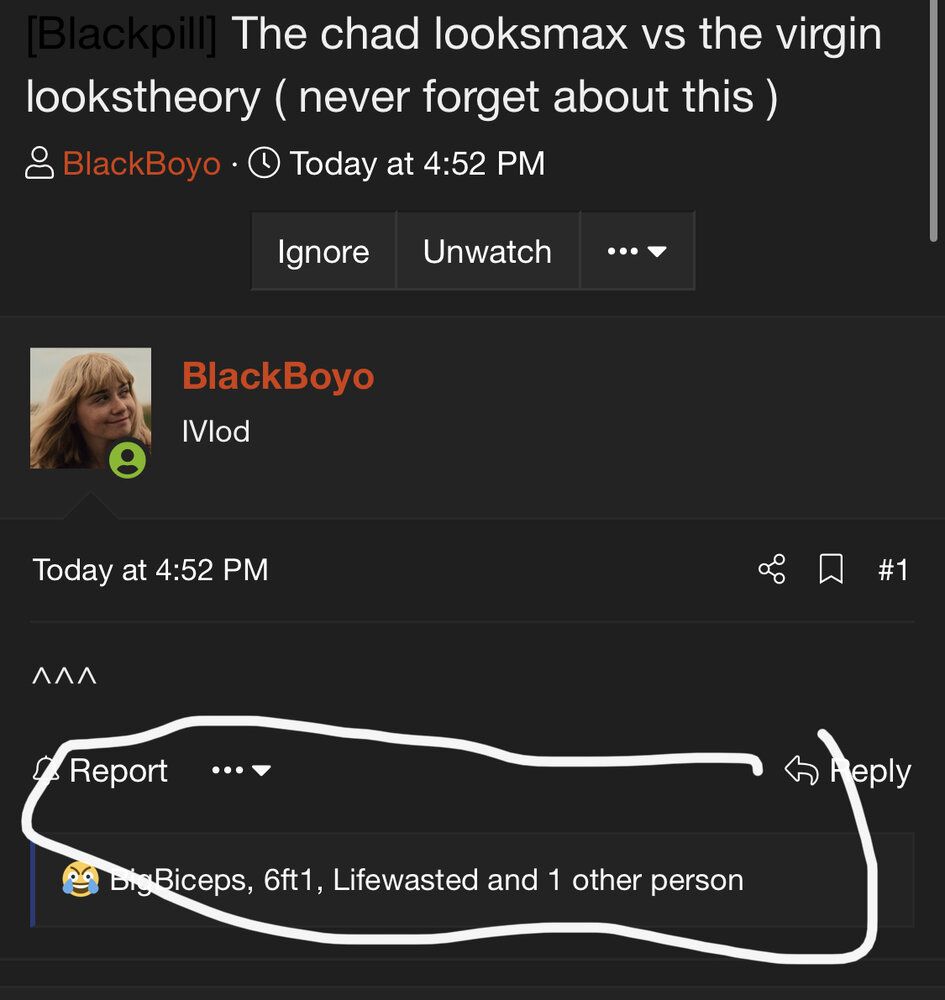Expand the post options menu next to Report
The image size is (945, 1000).
pos(241,770)
